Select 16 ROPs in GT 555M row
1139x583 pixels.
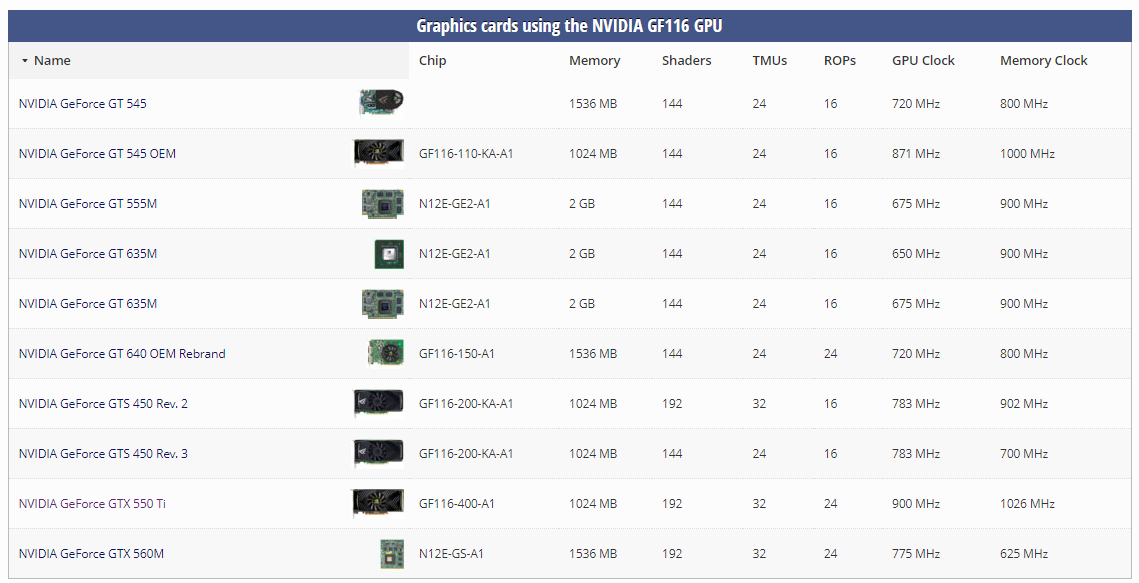(830, 204)
